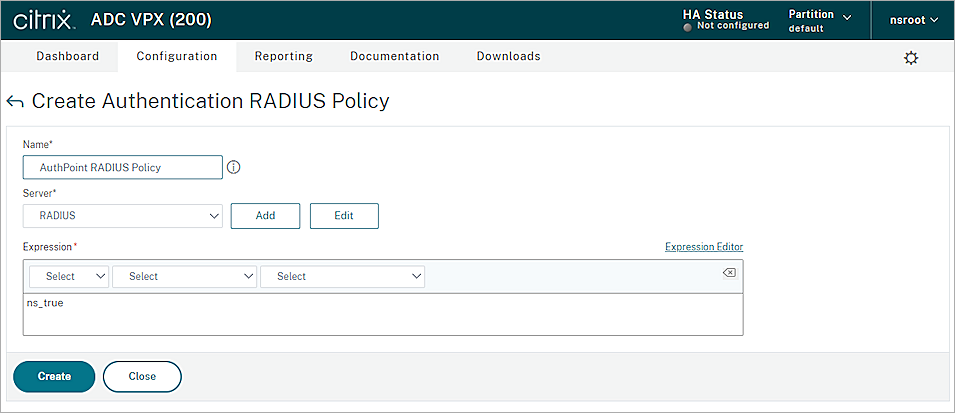Open the Downloads tab

coord(508,56)
